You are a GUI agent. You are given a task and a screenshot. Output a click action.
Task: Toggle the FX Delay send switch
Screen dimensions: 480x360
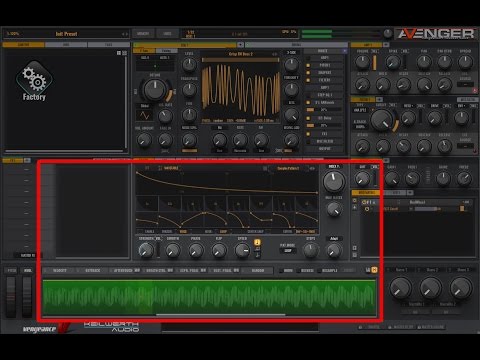click(308, 118)
